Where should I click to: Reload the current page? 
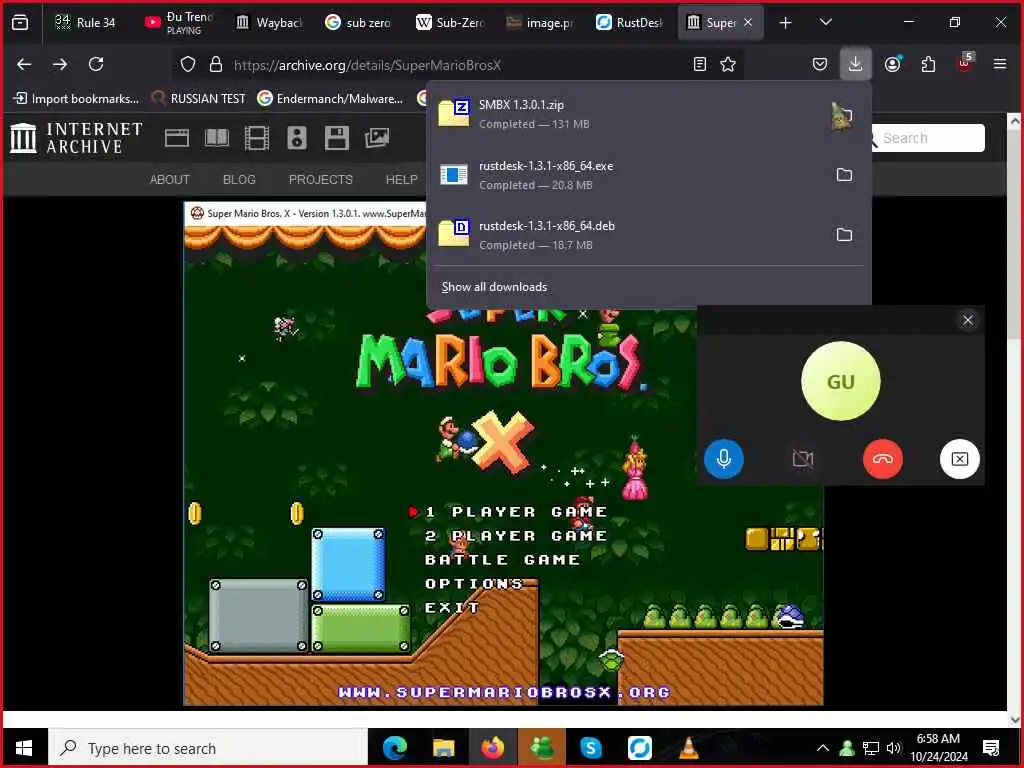click(x=96, y=64)
